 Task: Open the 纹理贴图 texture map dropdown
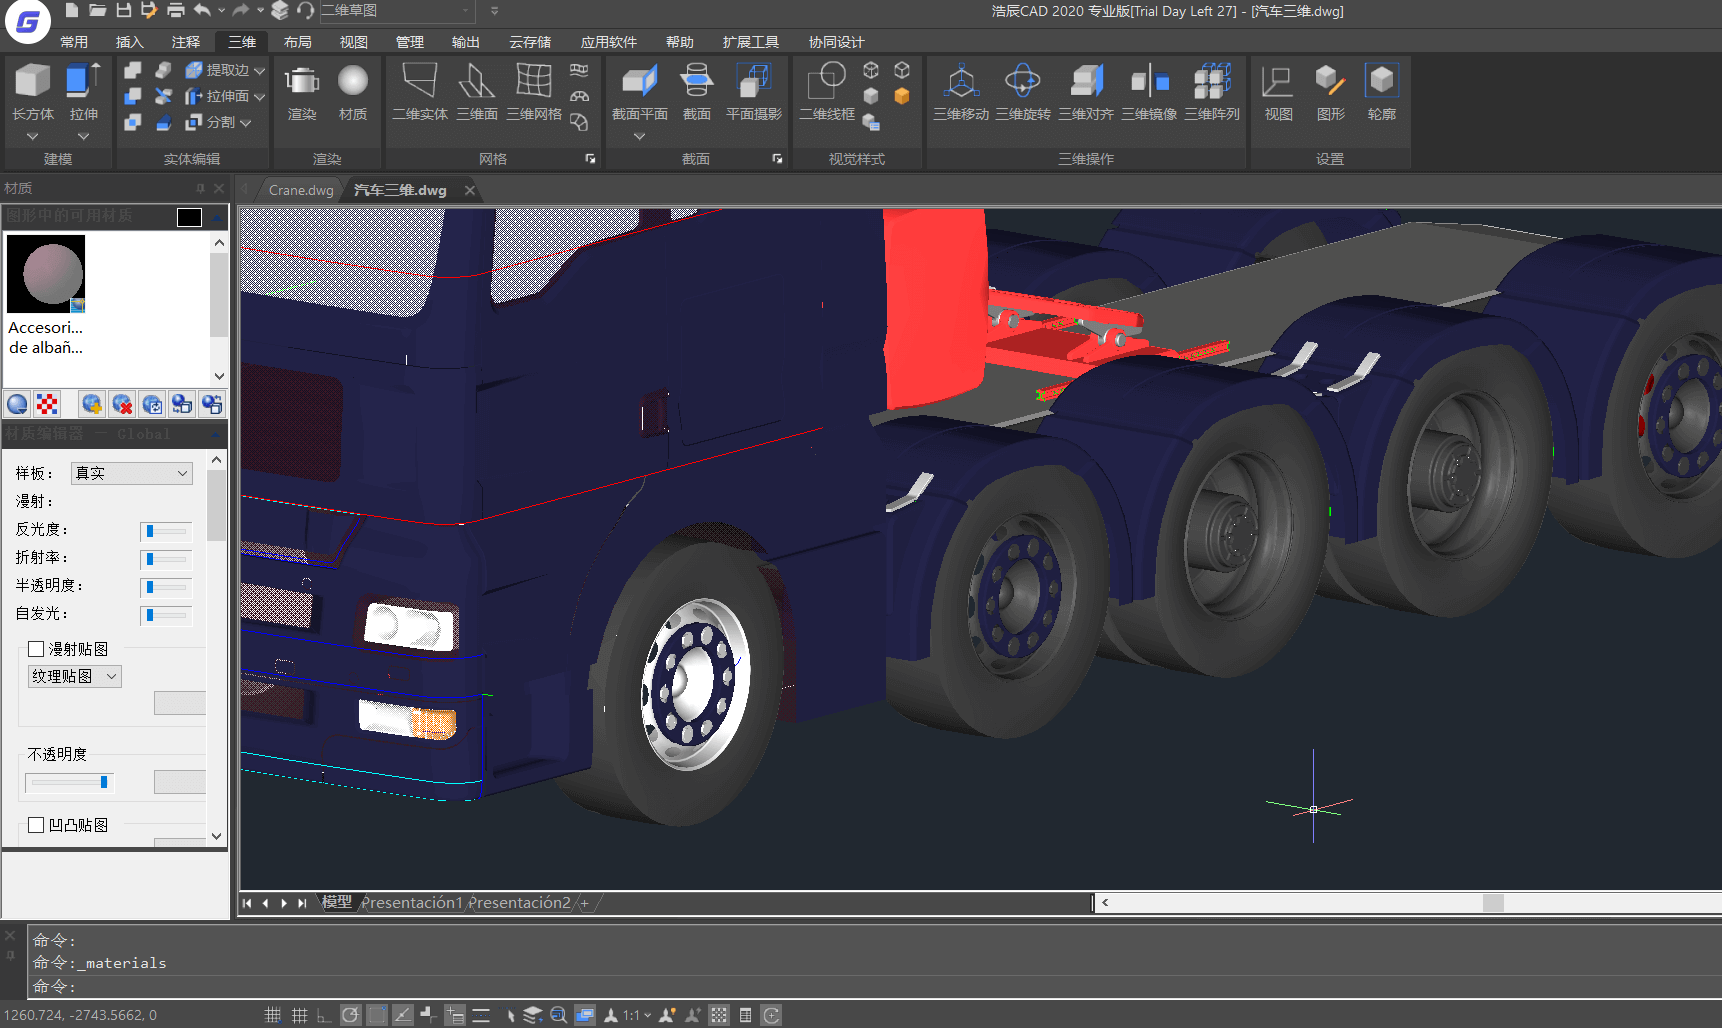75,676
